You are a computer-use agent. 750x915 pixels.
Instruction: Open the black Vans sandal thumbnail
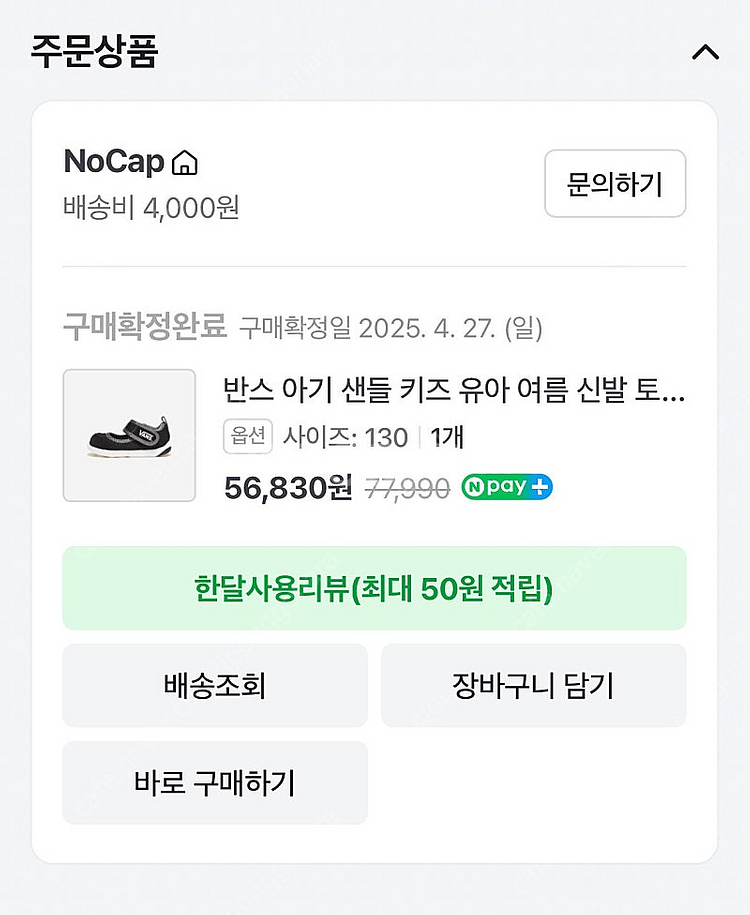(129, 435)
